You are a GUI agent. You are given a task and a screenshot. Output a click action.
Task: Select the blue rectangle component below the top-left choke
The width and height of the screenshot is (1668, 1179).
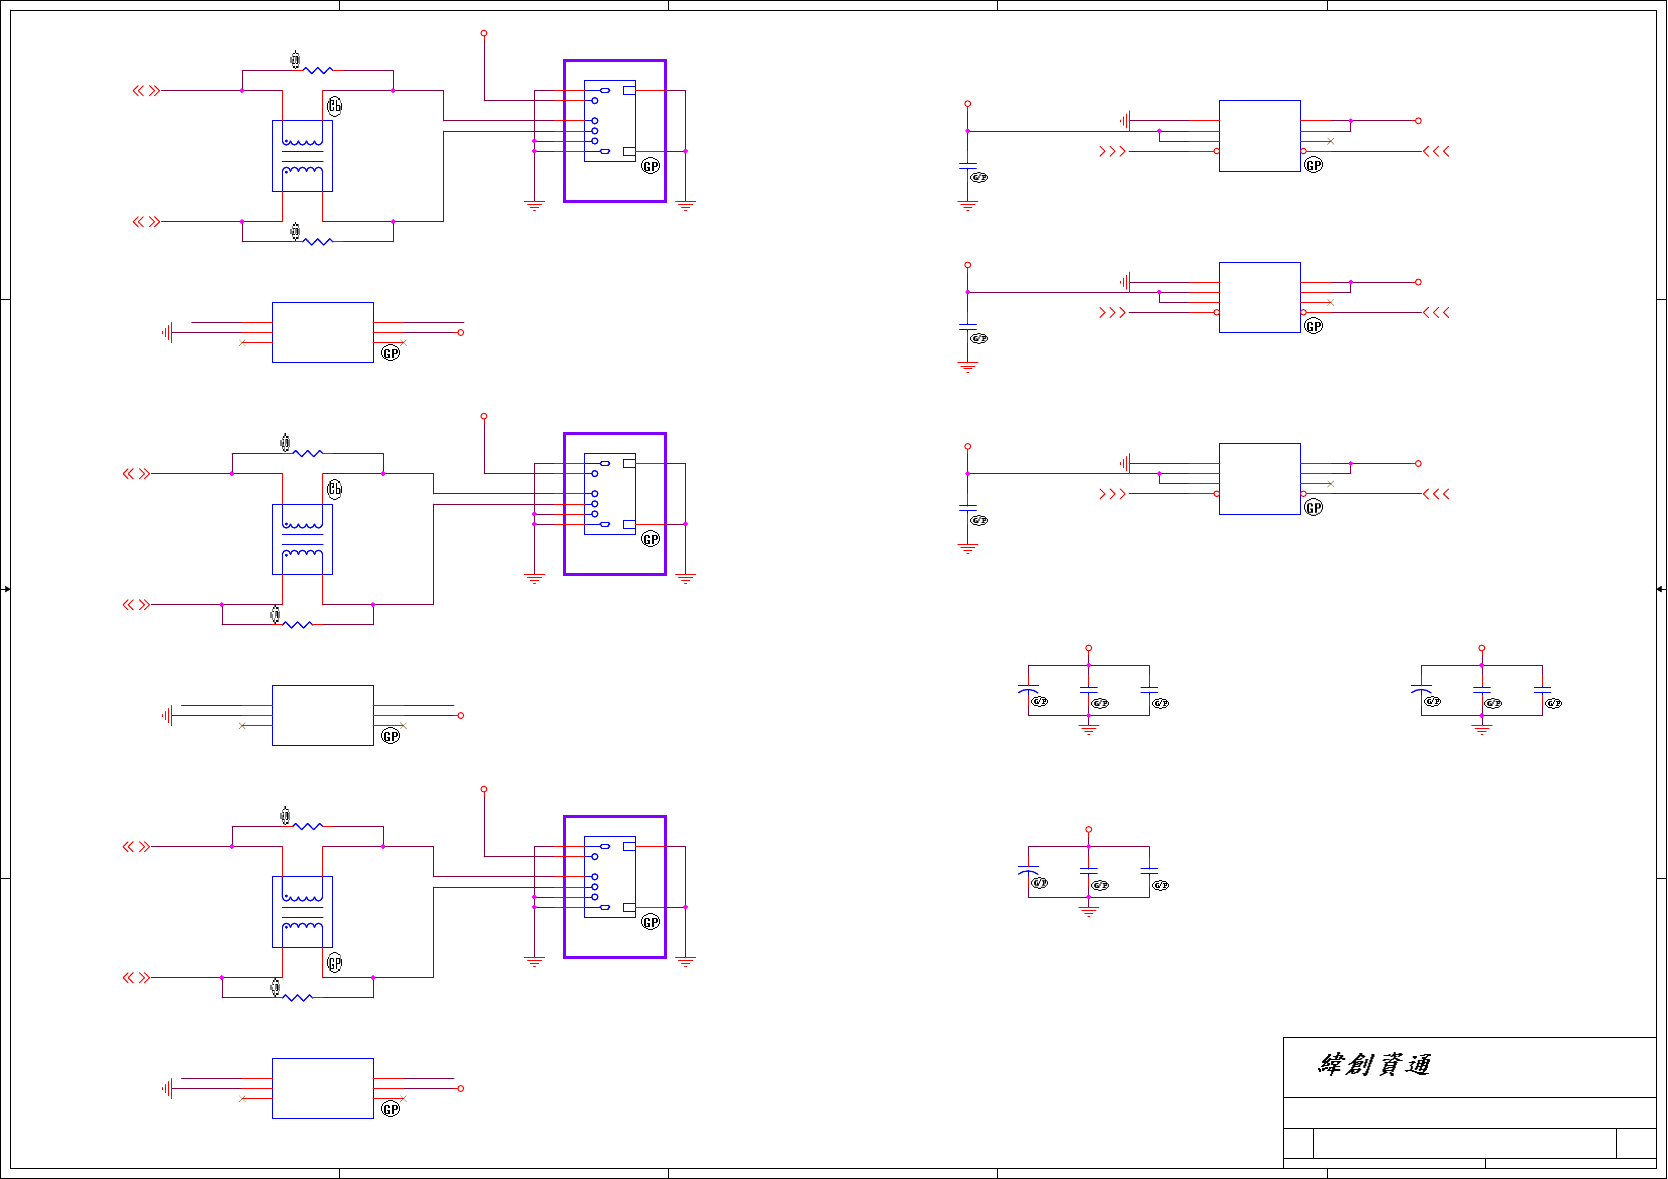[323, 332]
